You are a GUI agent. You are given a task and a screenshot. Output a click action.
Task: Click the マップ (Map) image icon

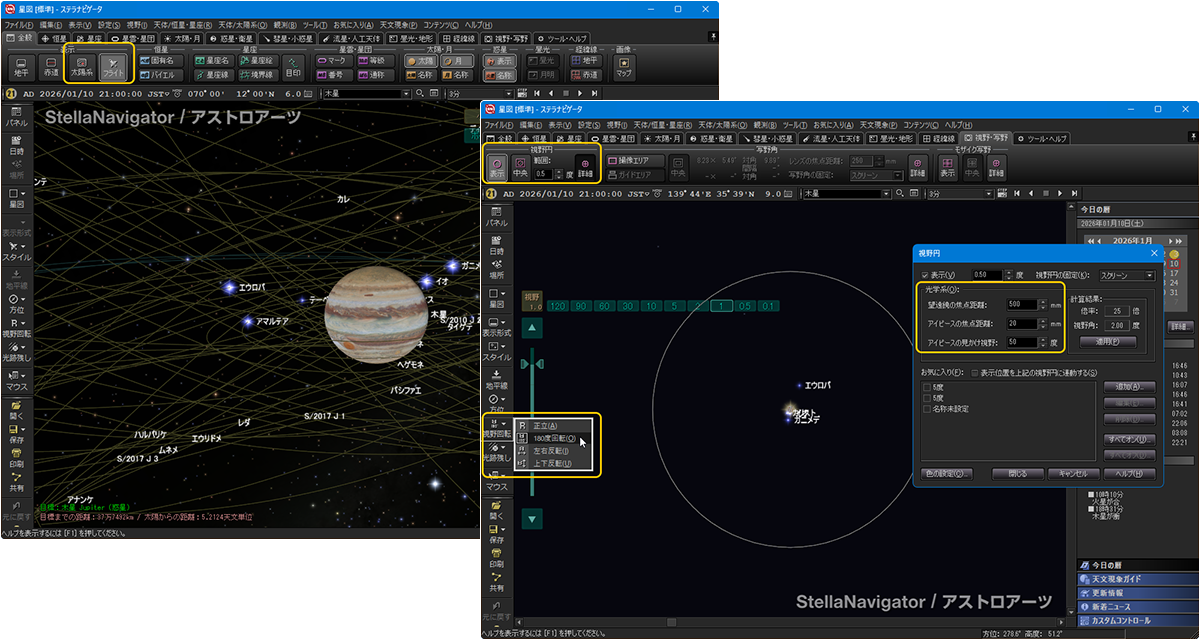[x=624, y=68]
